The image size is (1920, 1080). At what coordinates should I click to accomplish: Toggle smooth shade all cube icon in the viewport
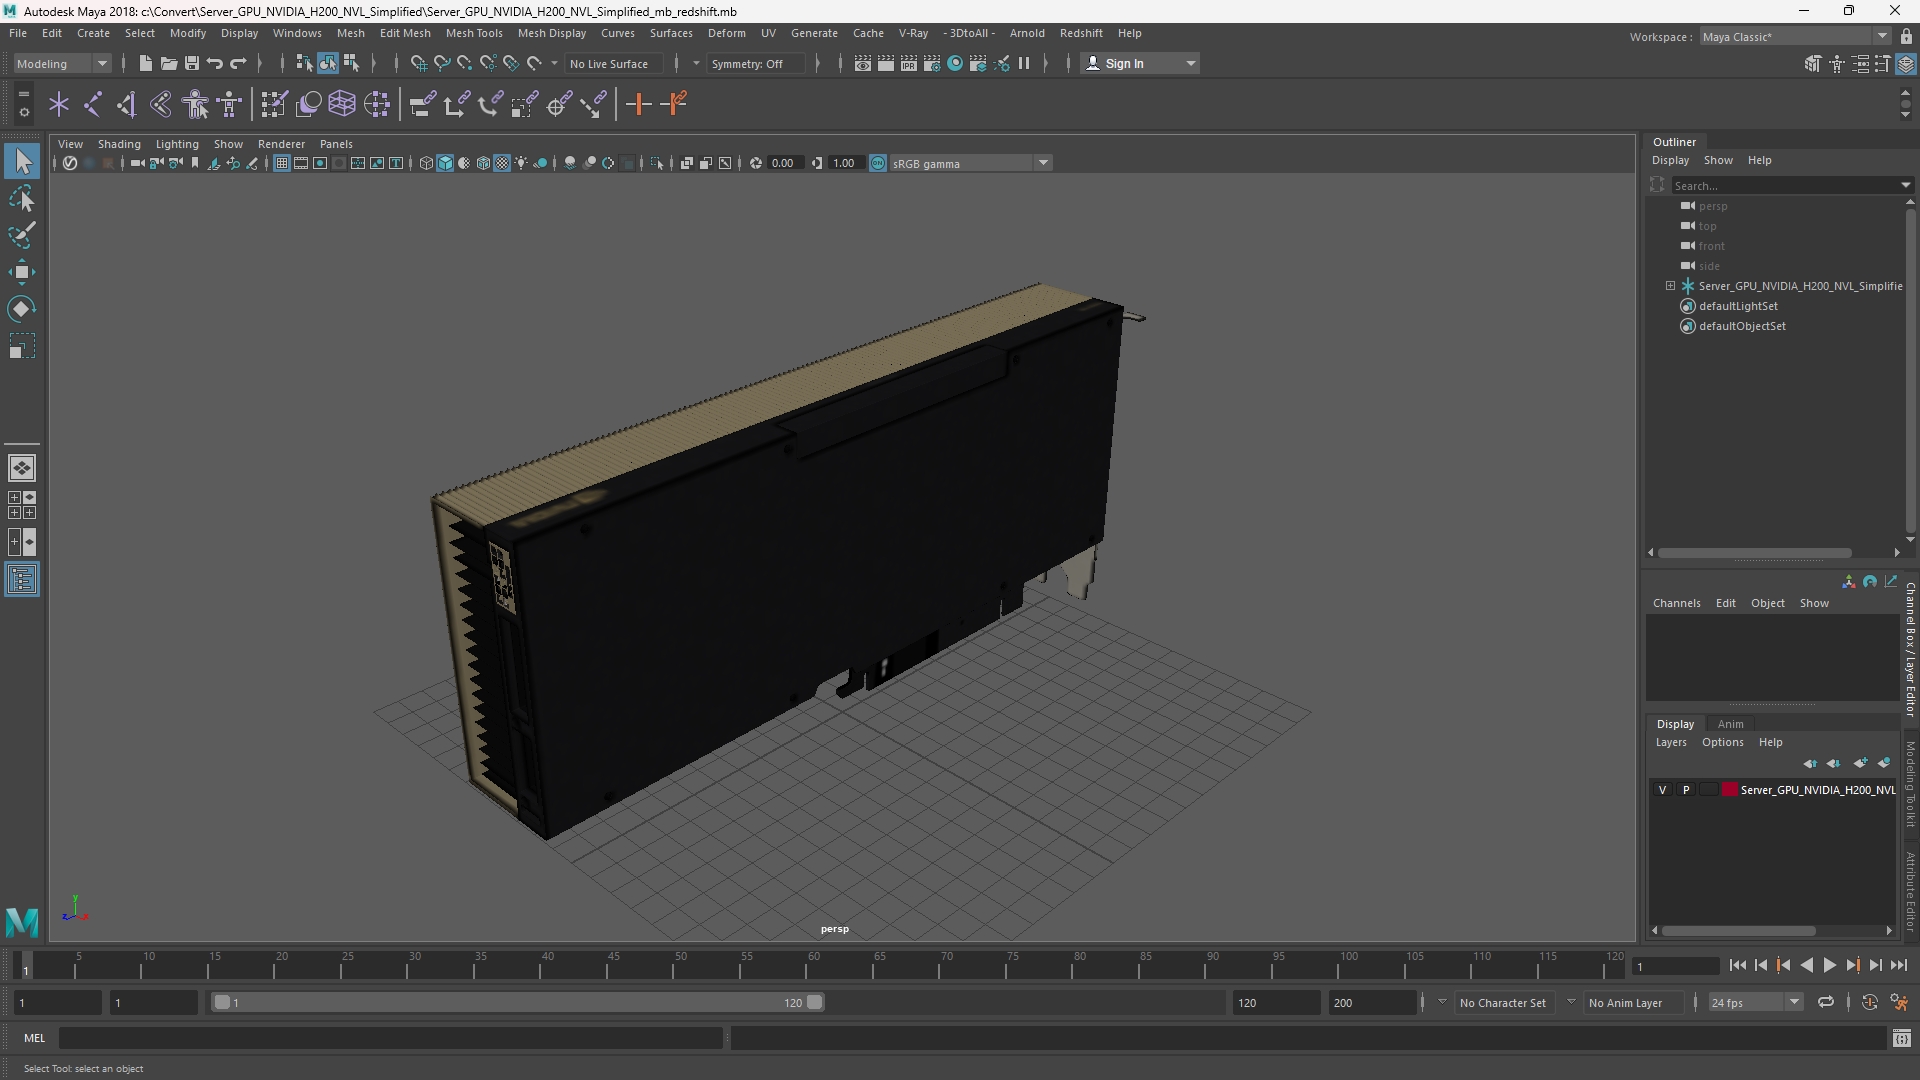[445, 163]
